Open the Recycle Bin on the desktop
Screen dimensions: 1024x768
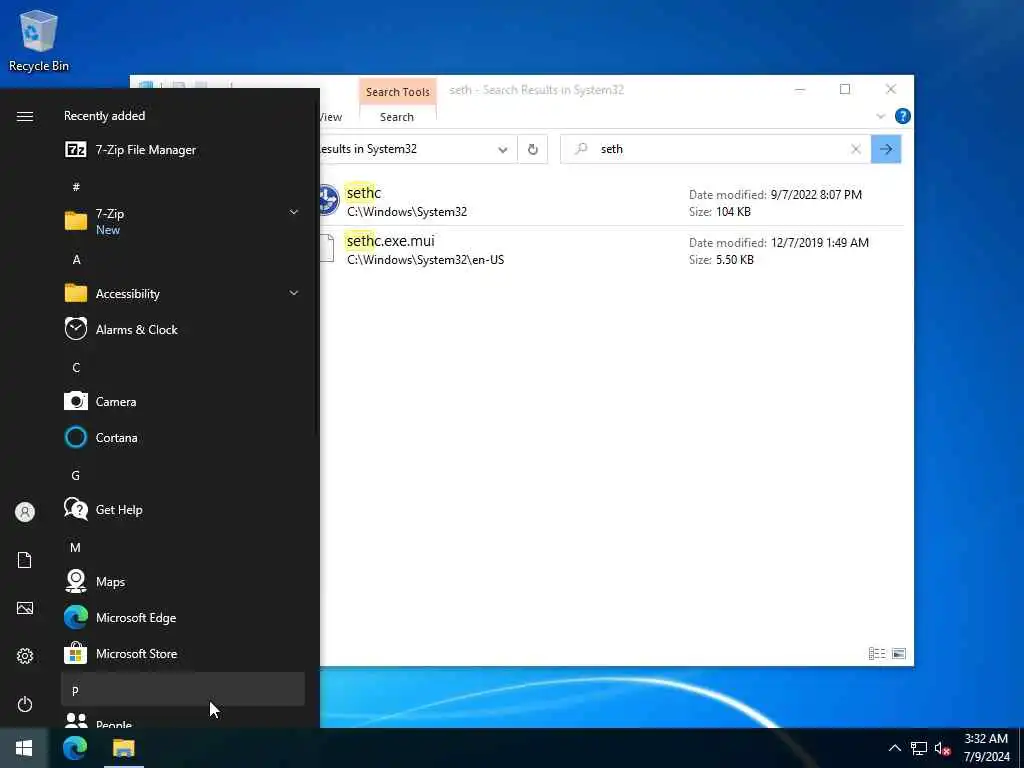pyautogui.click(x=39, y=40)
